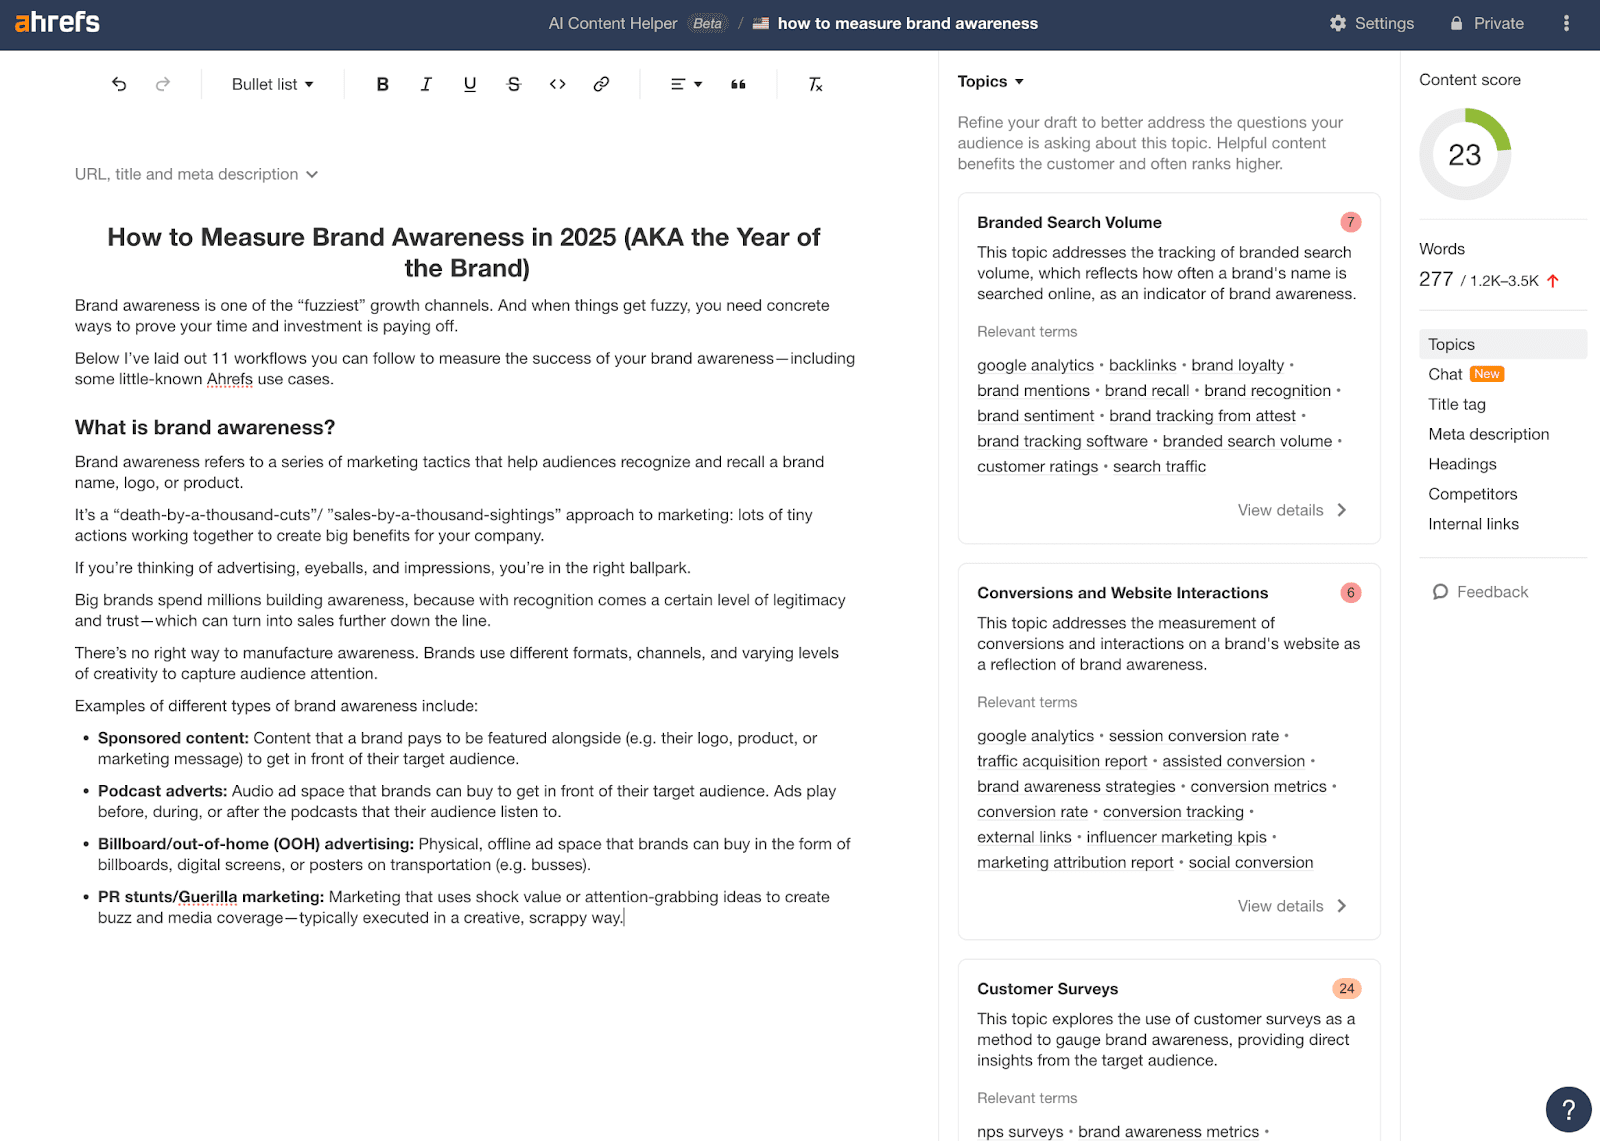Insert a hyperlink with the link icon
1600x1142 pixels.
point(601,84)
